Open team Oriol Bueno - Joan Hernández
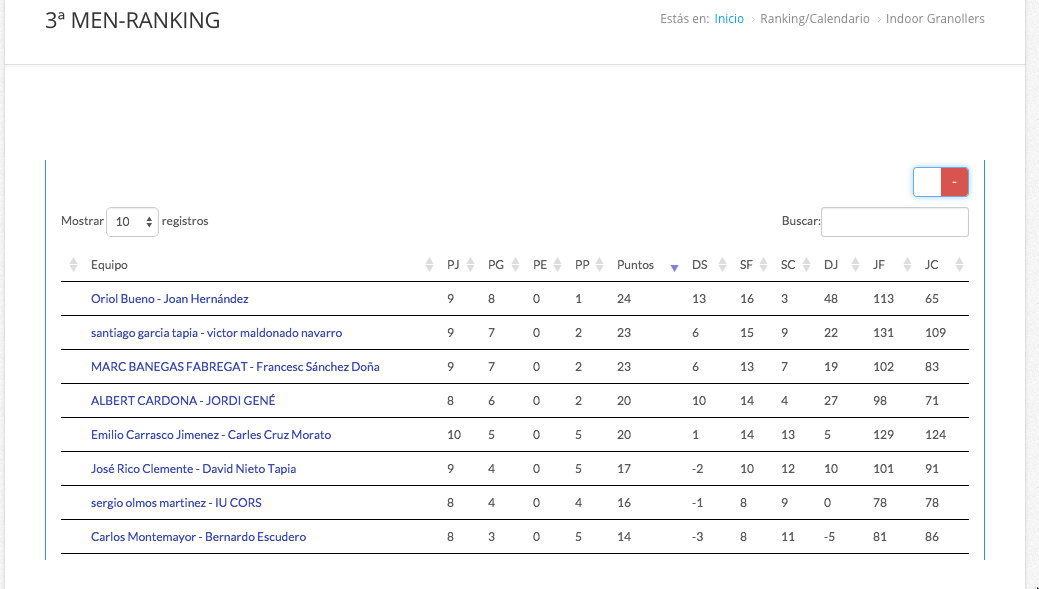 pos(169,299)
